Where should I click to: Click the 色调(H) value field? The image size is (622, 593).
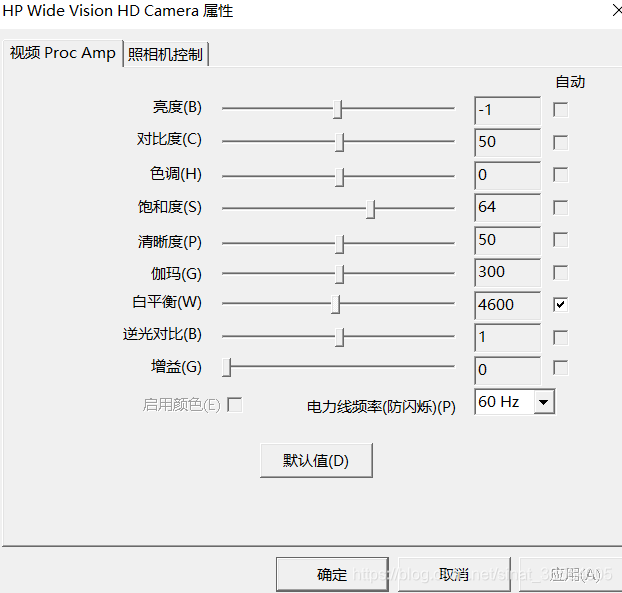pyautogui.click(x=507, y=175)
